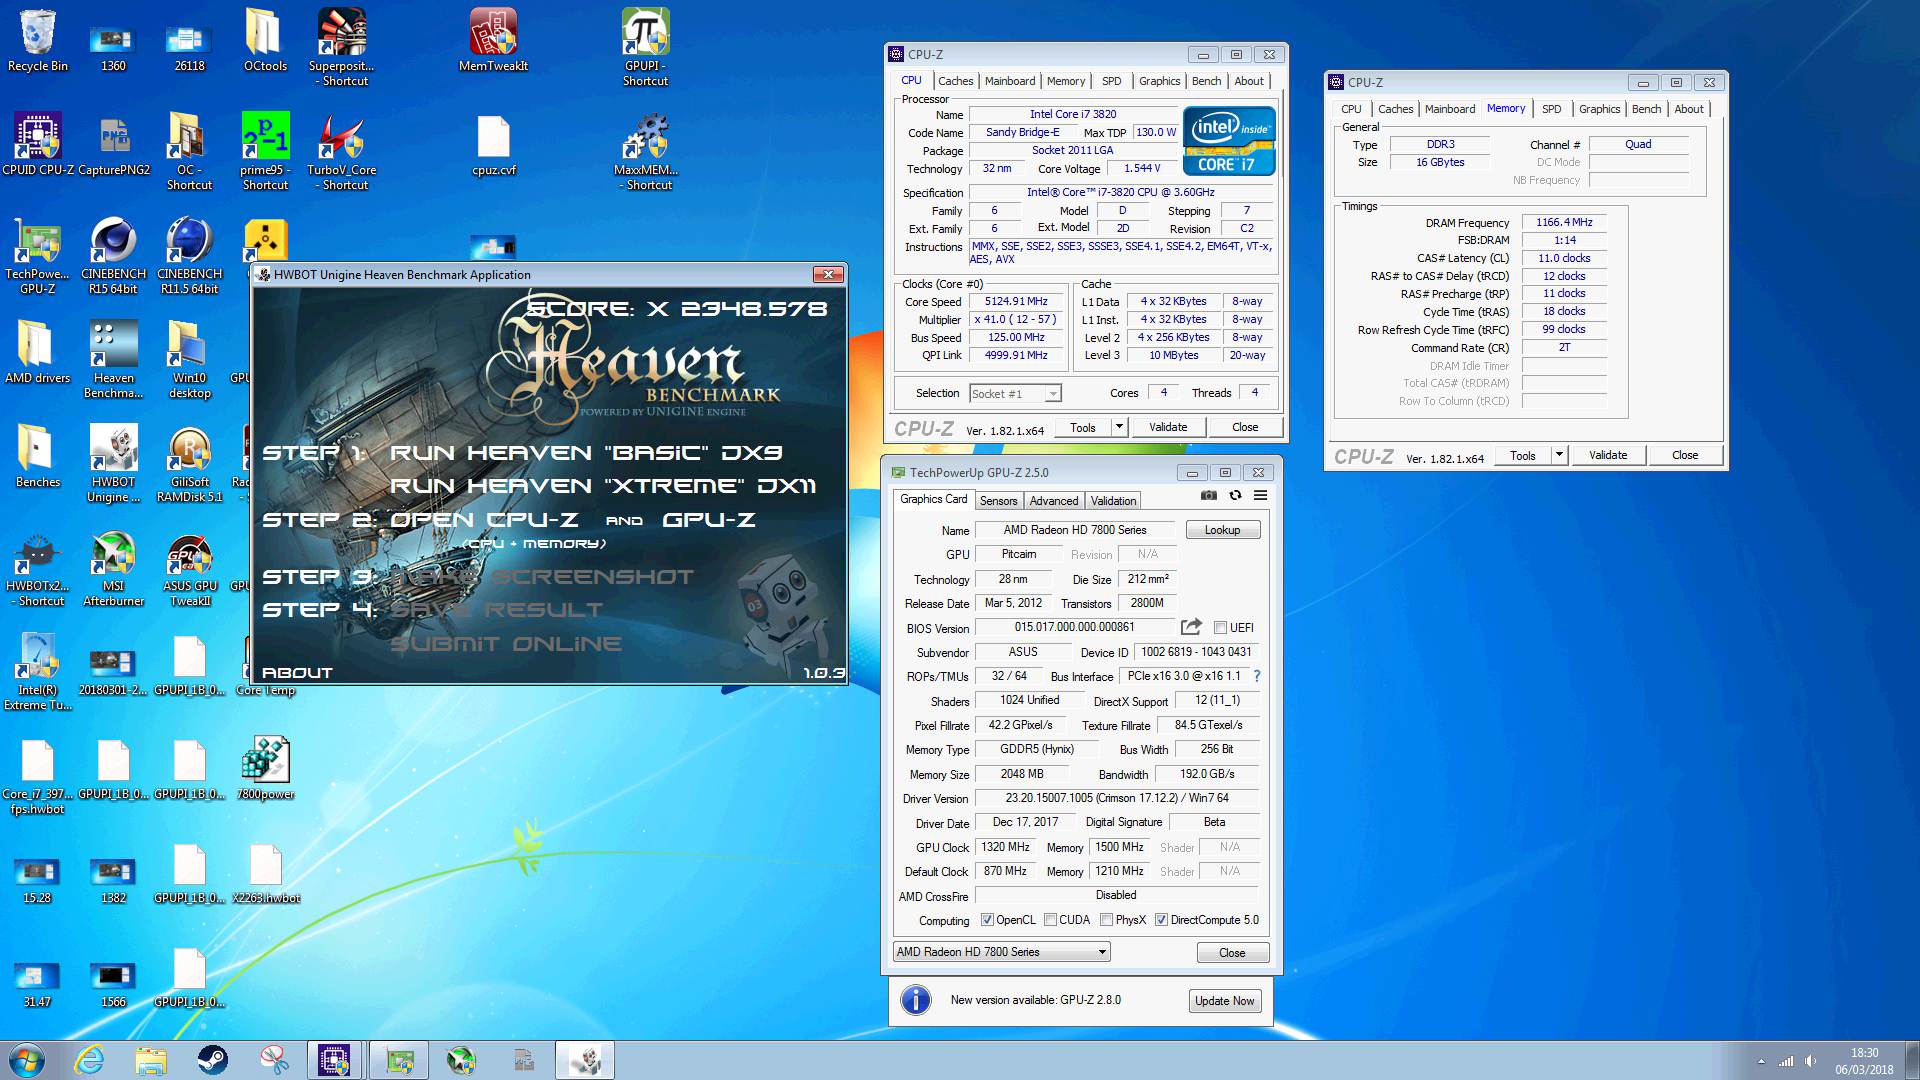Image resolution: width=1920 pixels, height=1080 pixels.
Task: Open File Explorer from the taskbar
Action: point(150,1060)
